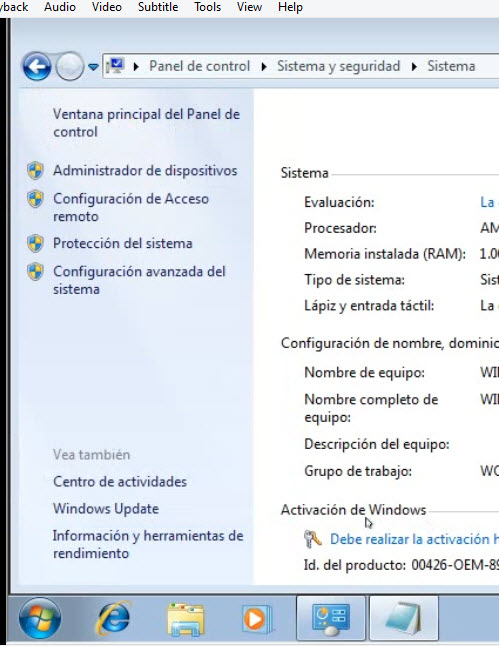Click shield icon beside Configuración avanzada del sistema

point(35,272)
